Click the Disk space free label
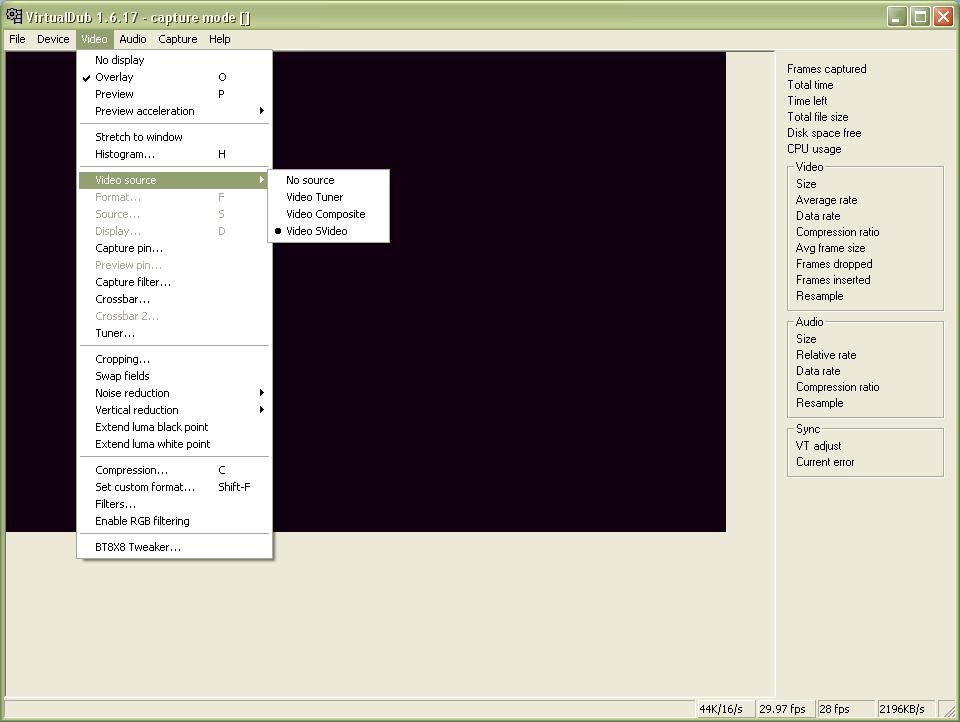Screen dimensions: 960x722 coord(824,133)
